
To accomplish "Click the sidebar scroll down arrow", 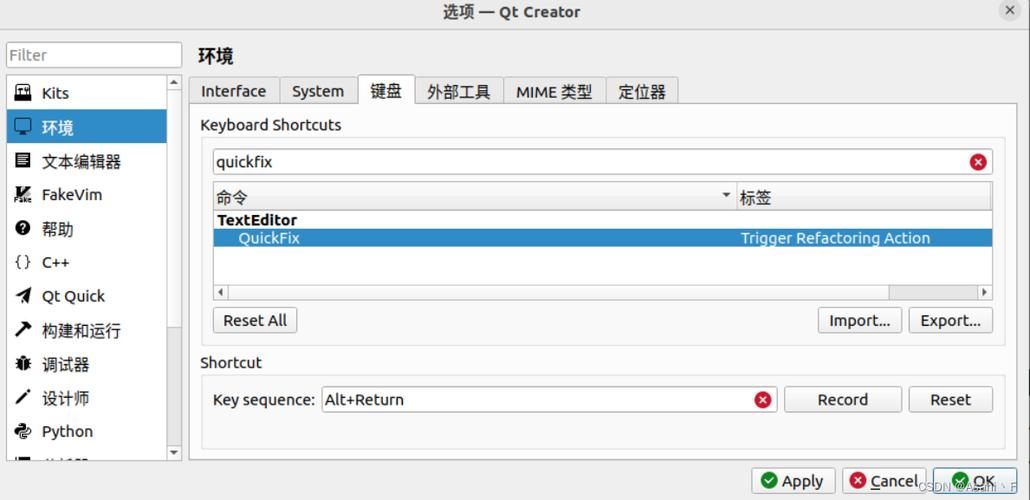I will tap(174, 453).
